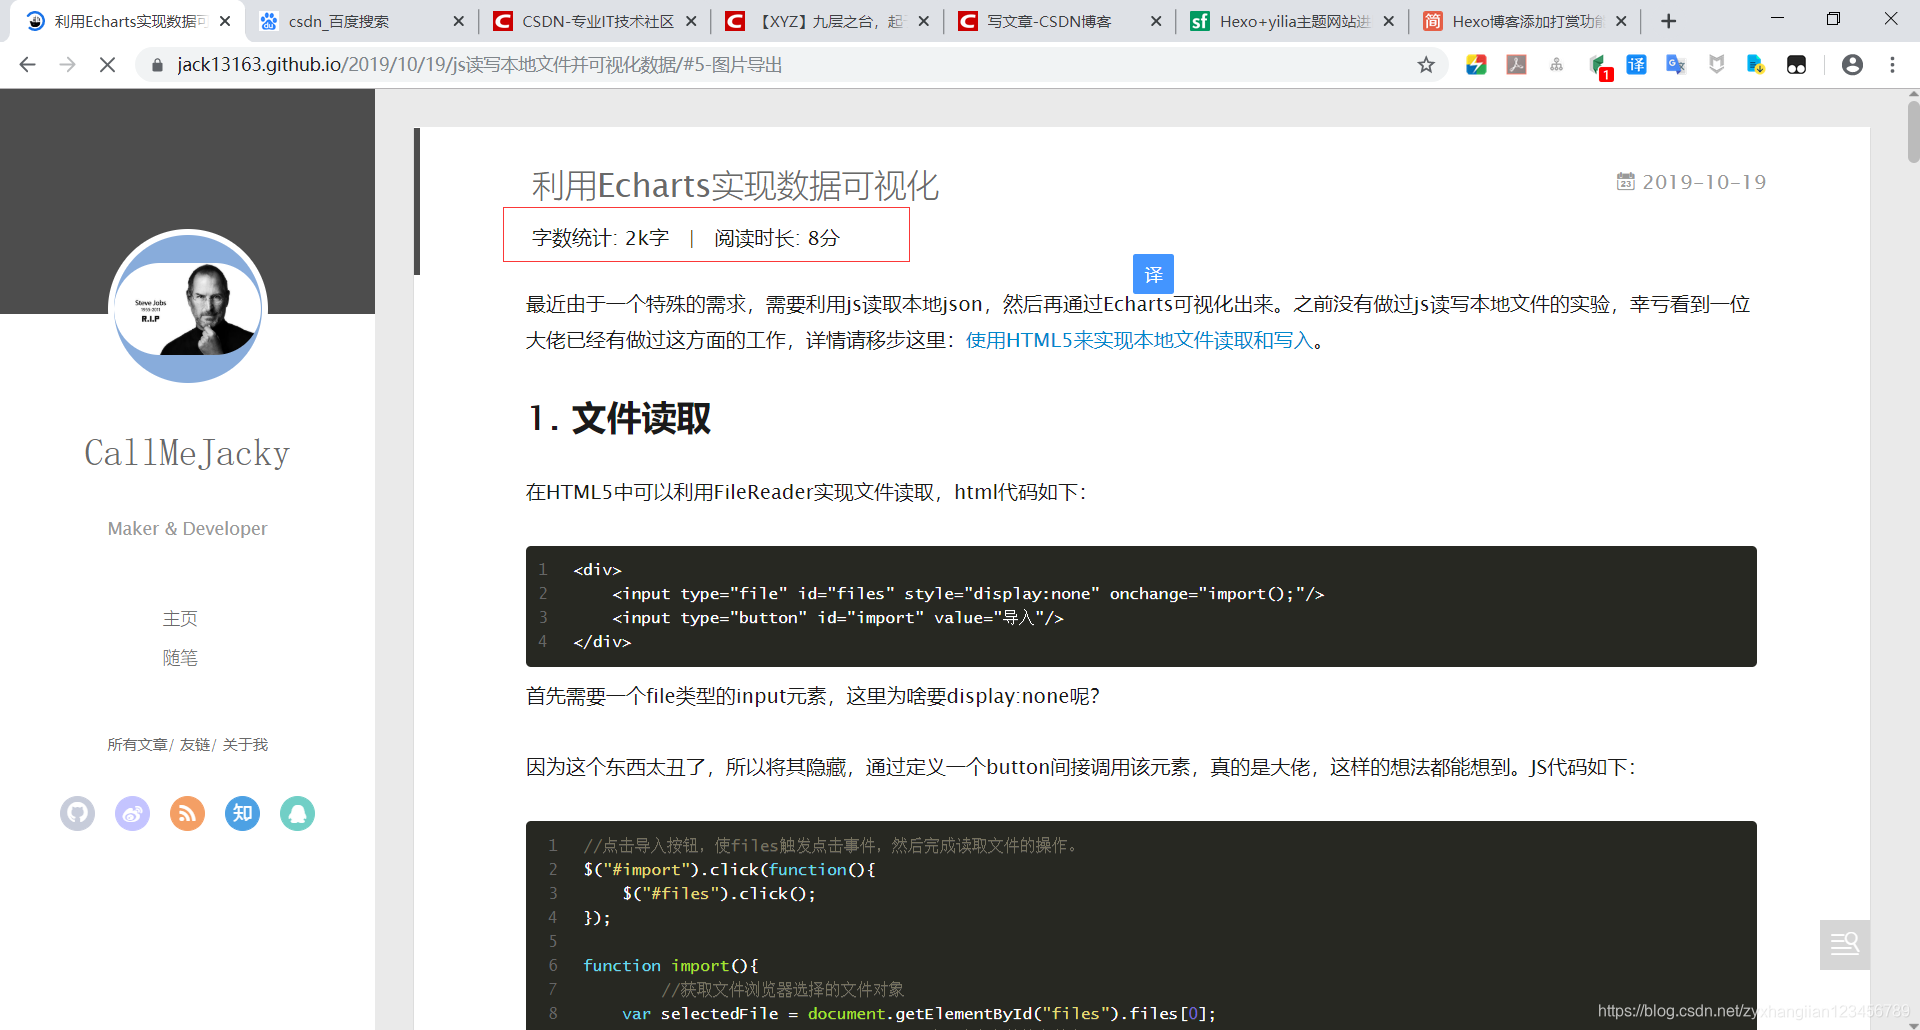Open the user profile icon in the toolbar

coord(1852,65)
